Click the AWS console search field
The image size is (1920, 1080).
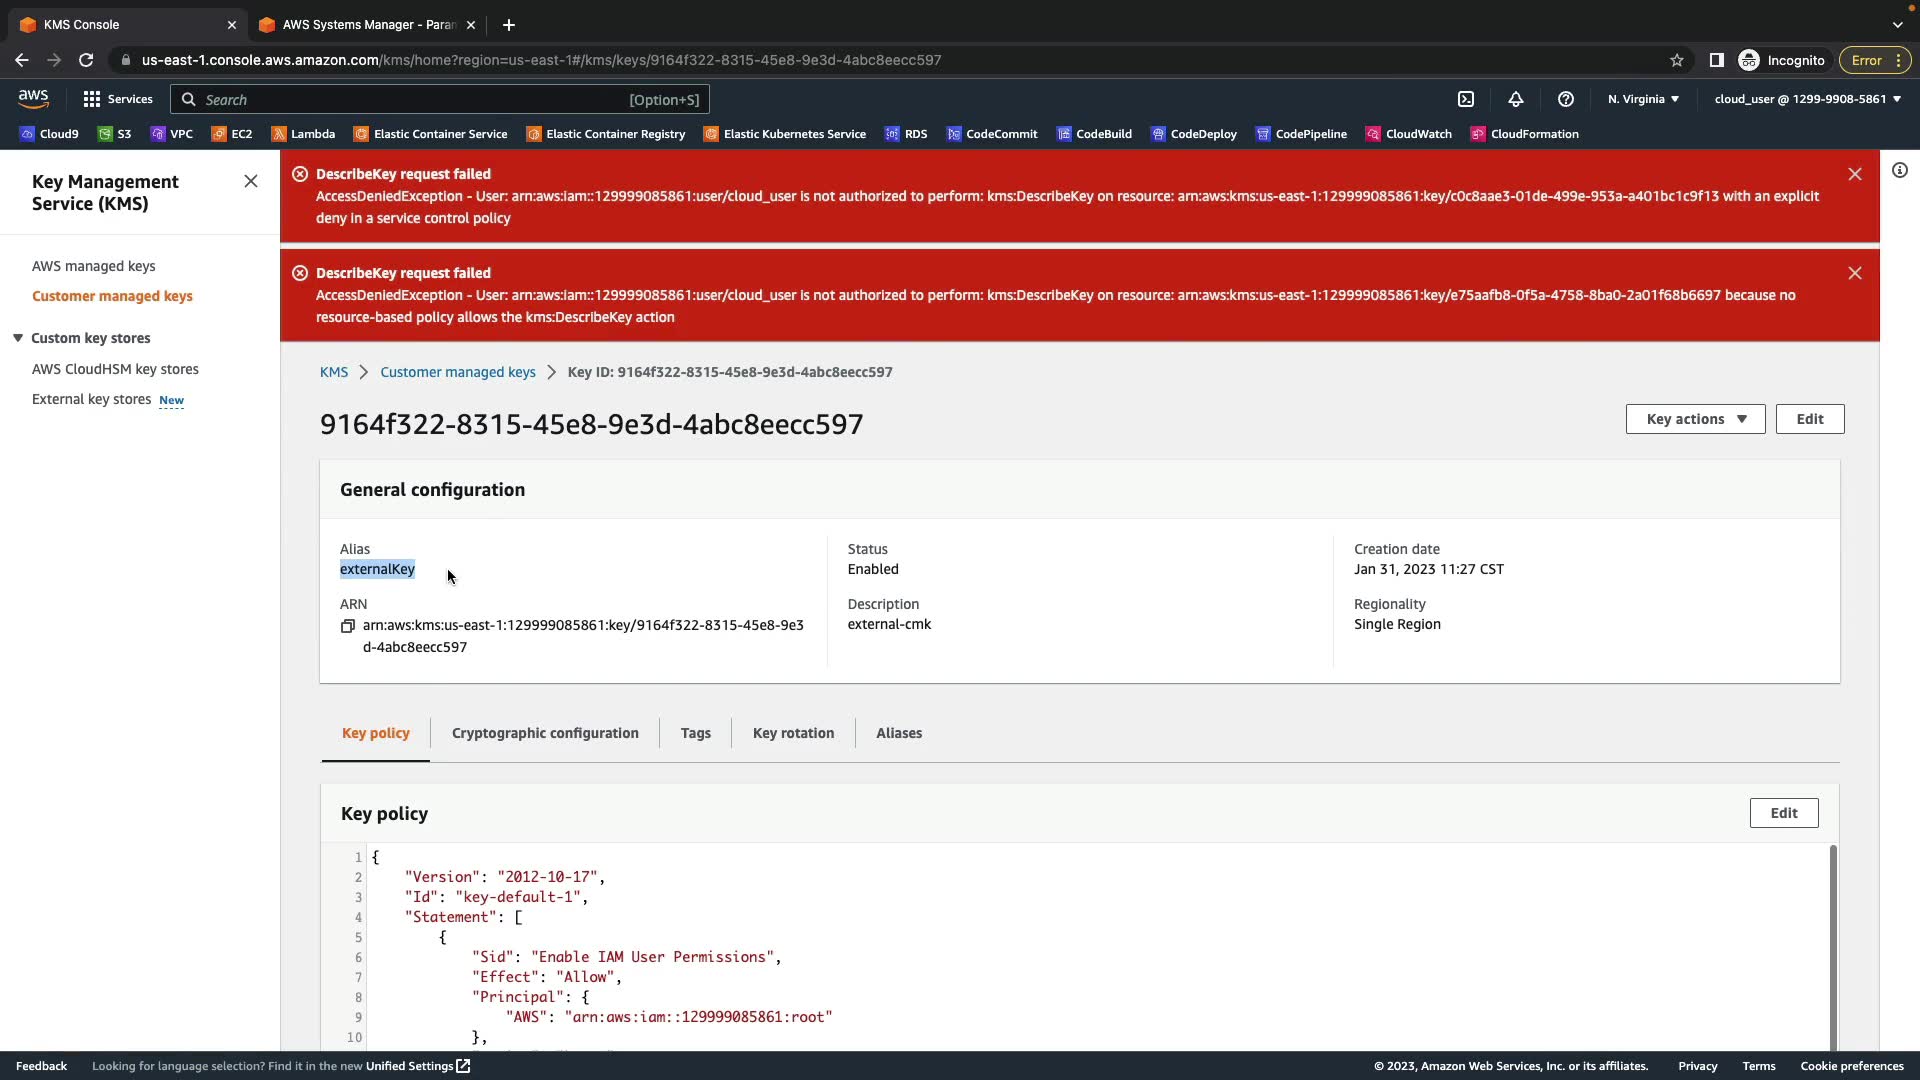click(440, 99)
